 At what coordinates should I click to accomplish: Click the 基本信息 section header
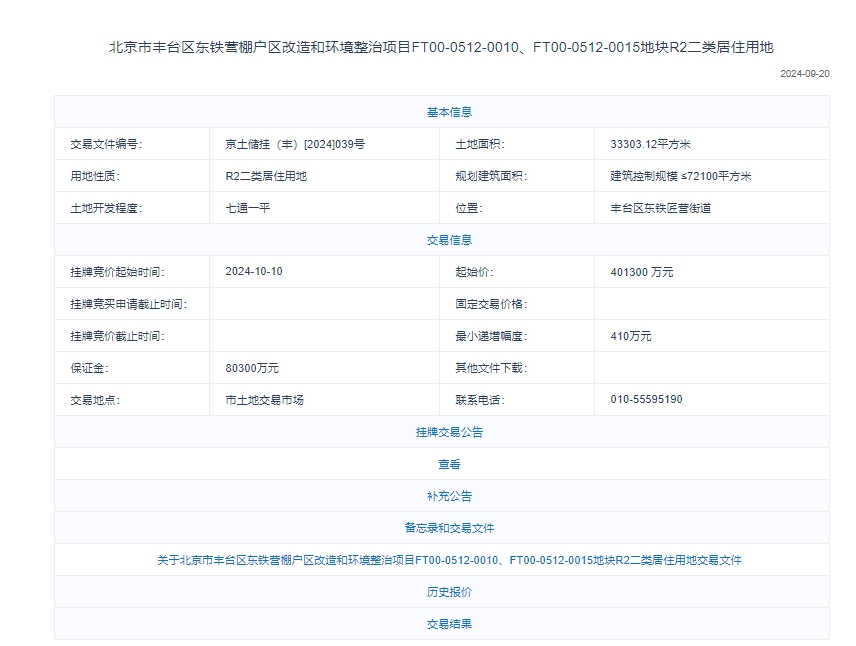coord(449,112)
